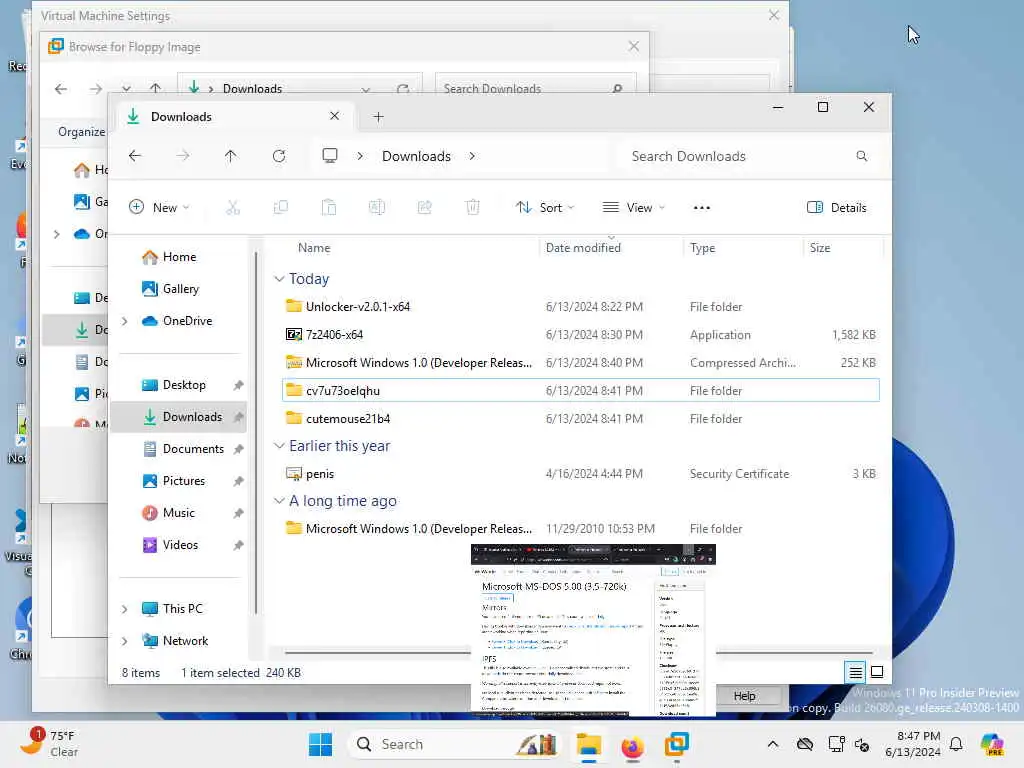Open the notification bell in the taskbar
This screenshot has width=1024, height=768.
(x=956, y=744)
